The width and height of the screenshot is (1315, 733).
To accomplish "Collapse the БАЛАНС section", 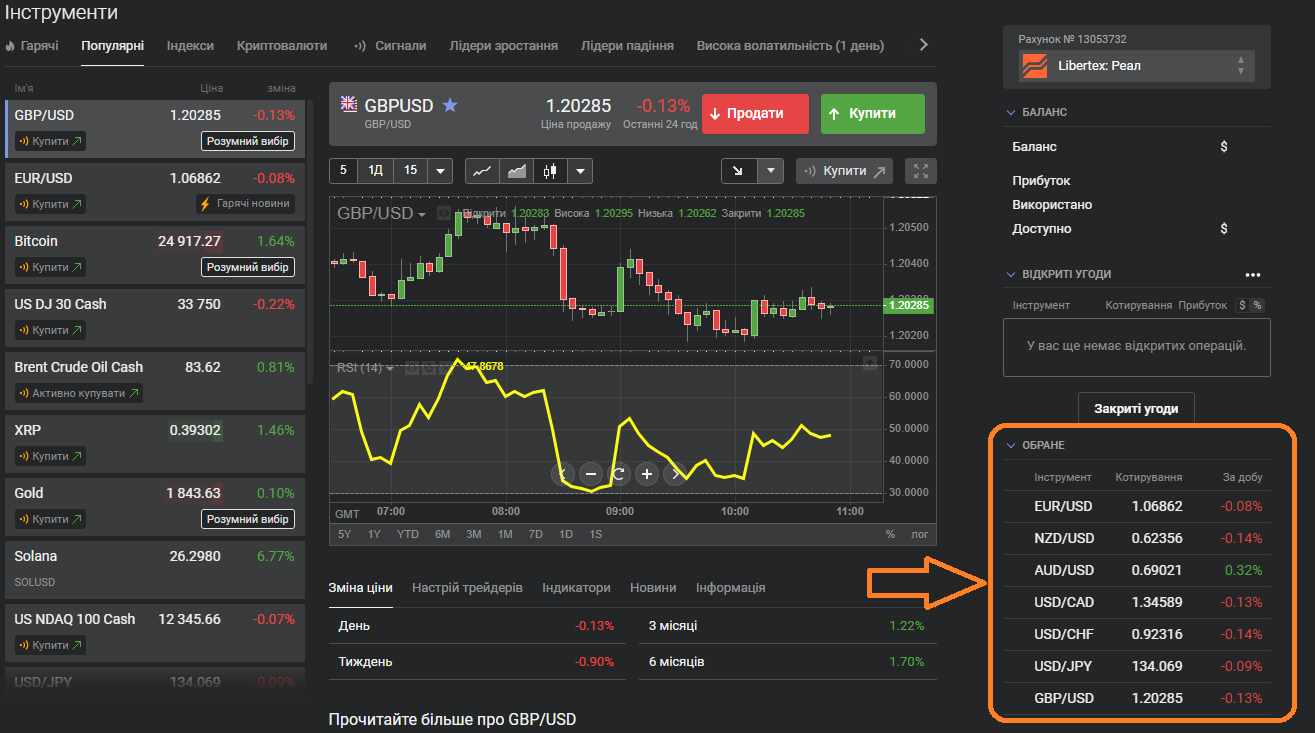I will (1011, 112).
